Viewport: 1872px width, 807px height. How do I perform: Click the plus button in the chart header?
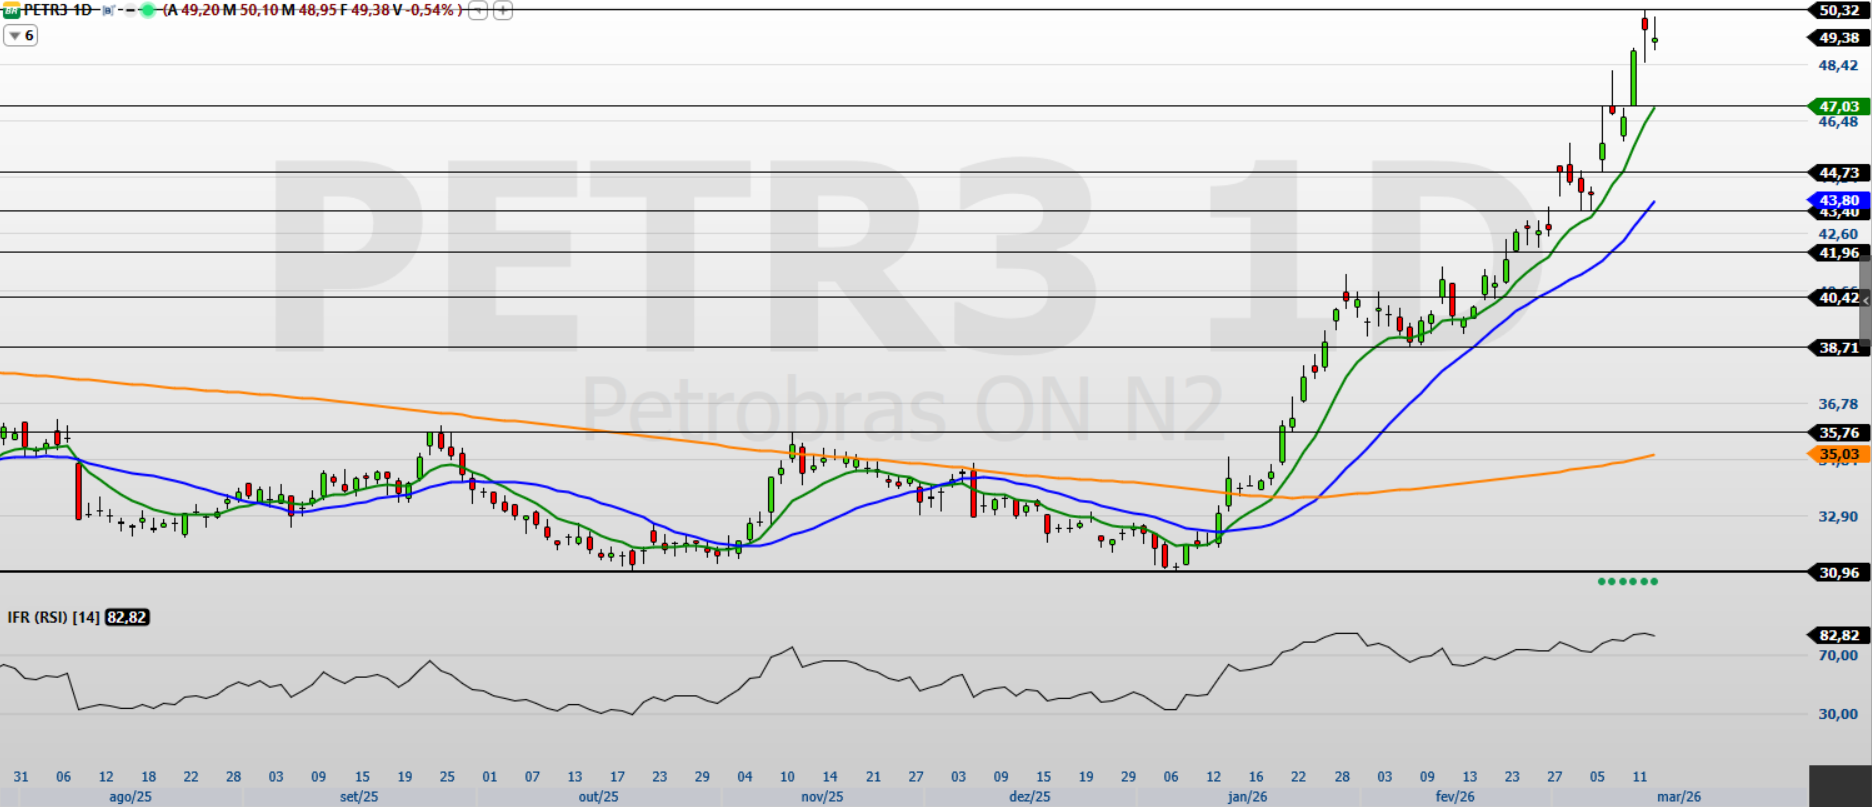[x=503, y=11]
